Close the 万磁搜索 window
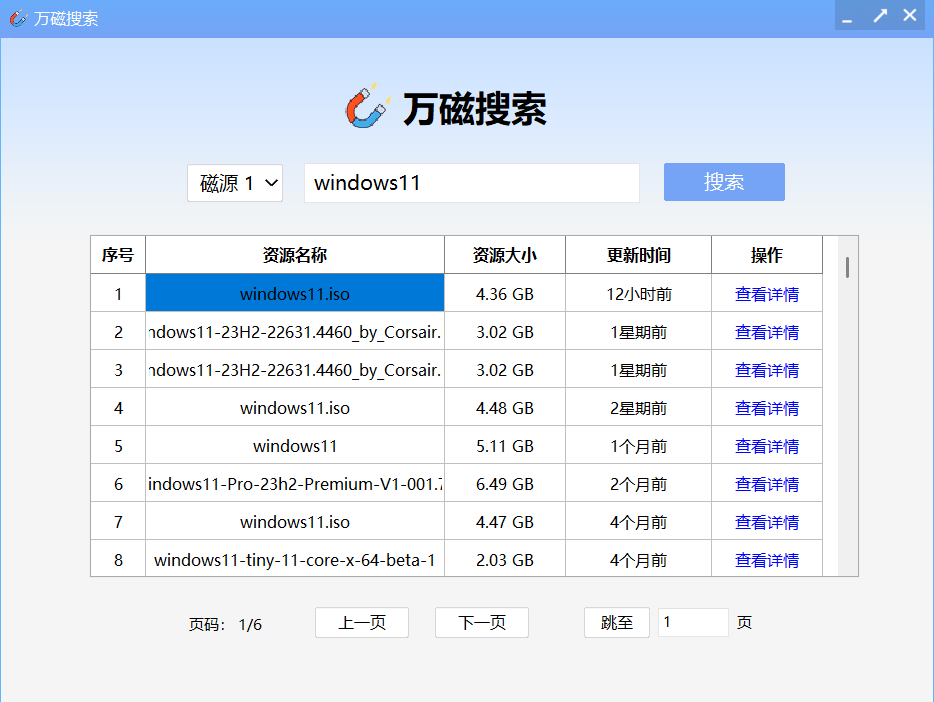The width and height of the screenshot is (934, 702). coord(910,15)
